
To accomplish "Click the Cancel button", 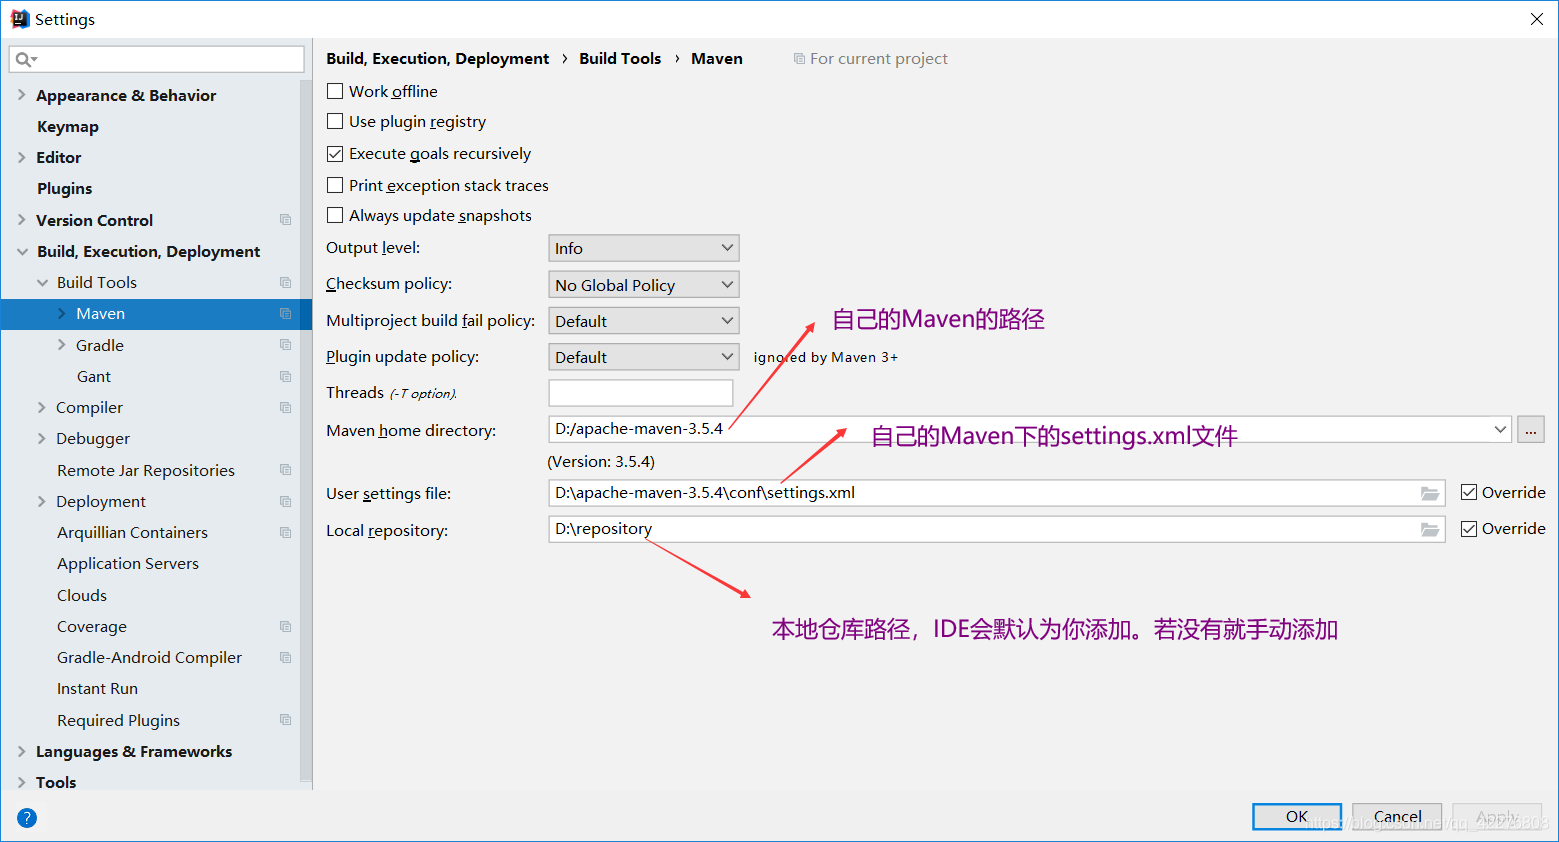I will click(1397, 817).
